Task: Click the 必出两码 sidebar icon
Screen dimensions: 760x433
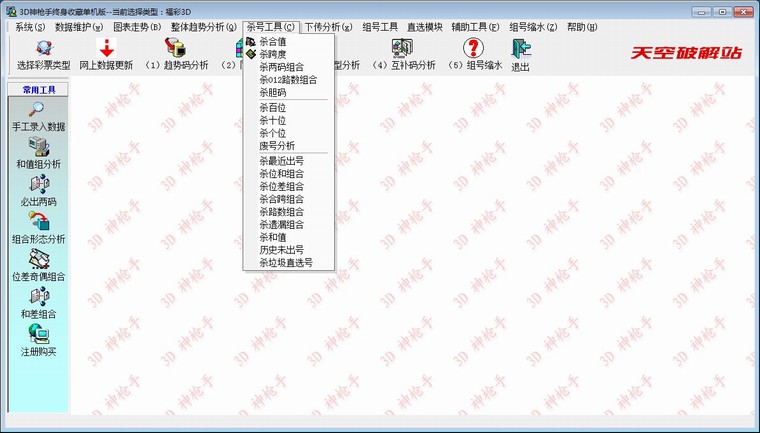Action: click(38, 185)
